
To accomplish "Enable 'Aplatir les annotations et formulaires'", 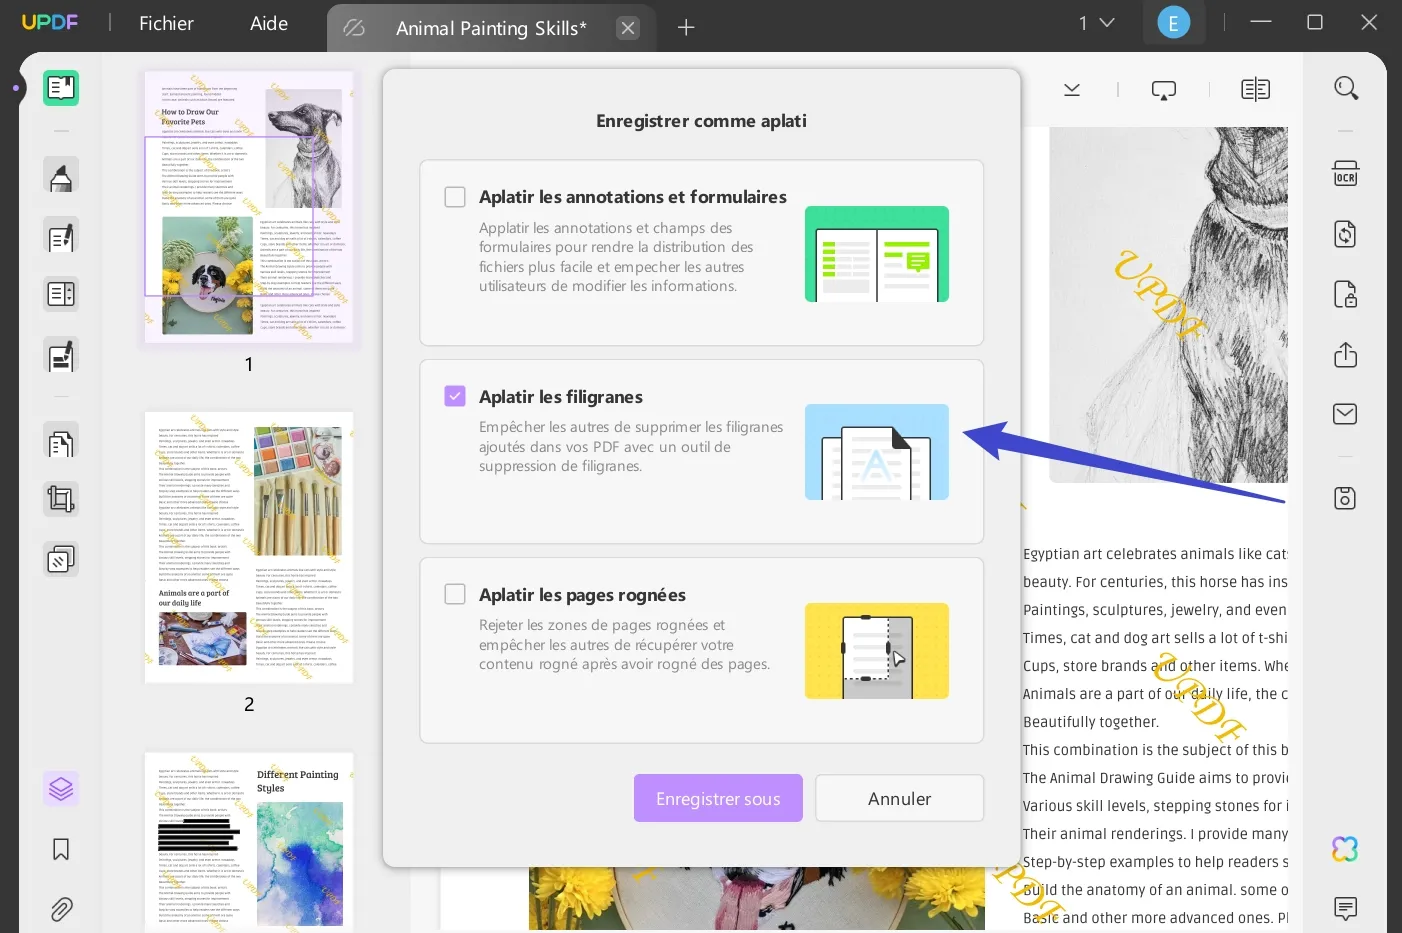I will (x=455, y=197).
